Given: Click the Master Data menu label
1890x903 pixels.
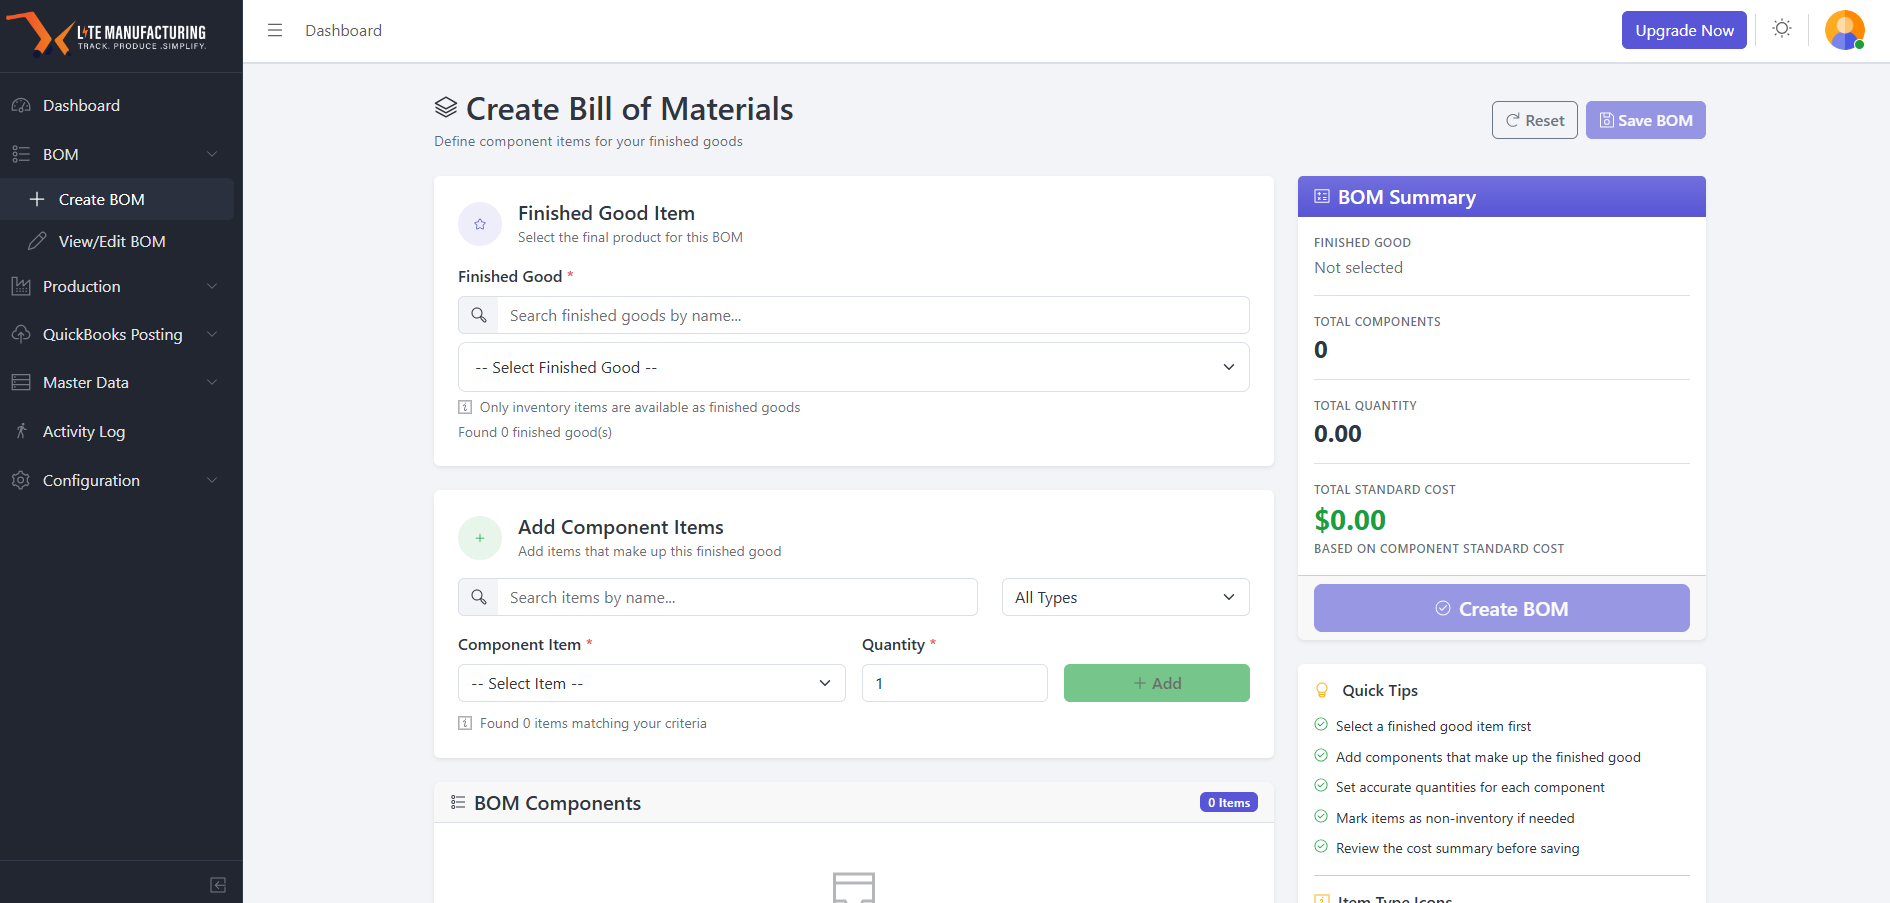Looking at the screenshot, I should pyautogui.click(x=86, y=382).
